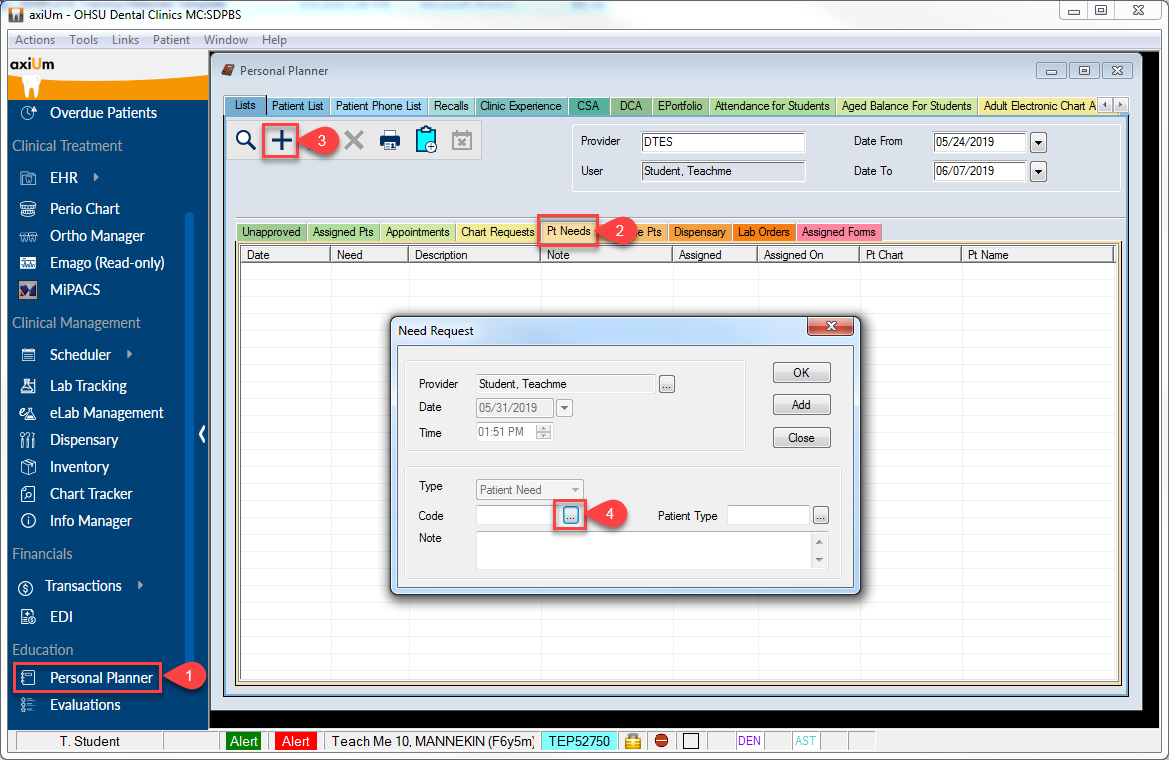
Task: Open the sidebar Dispensary module
Action: tap(84, 439)
